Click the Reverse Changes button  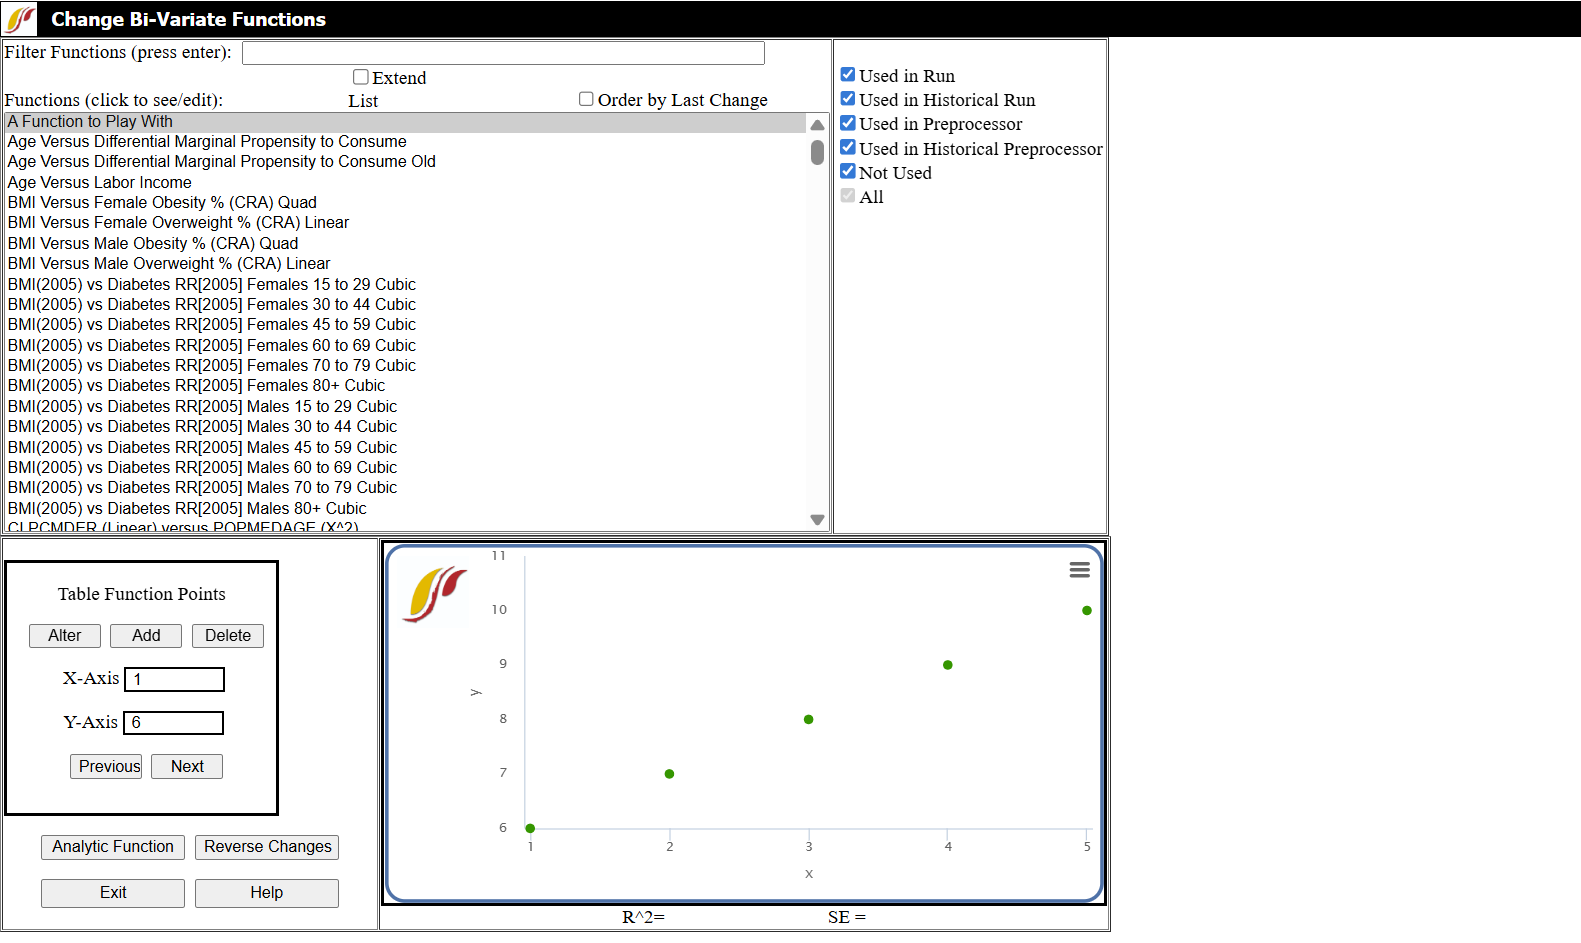(267, 847)
